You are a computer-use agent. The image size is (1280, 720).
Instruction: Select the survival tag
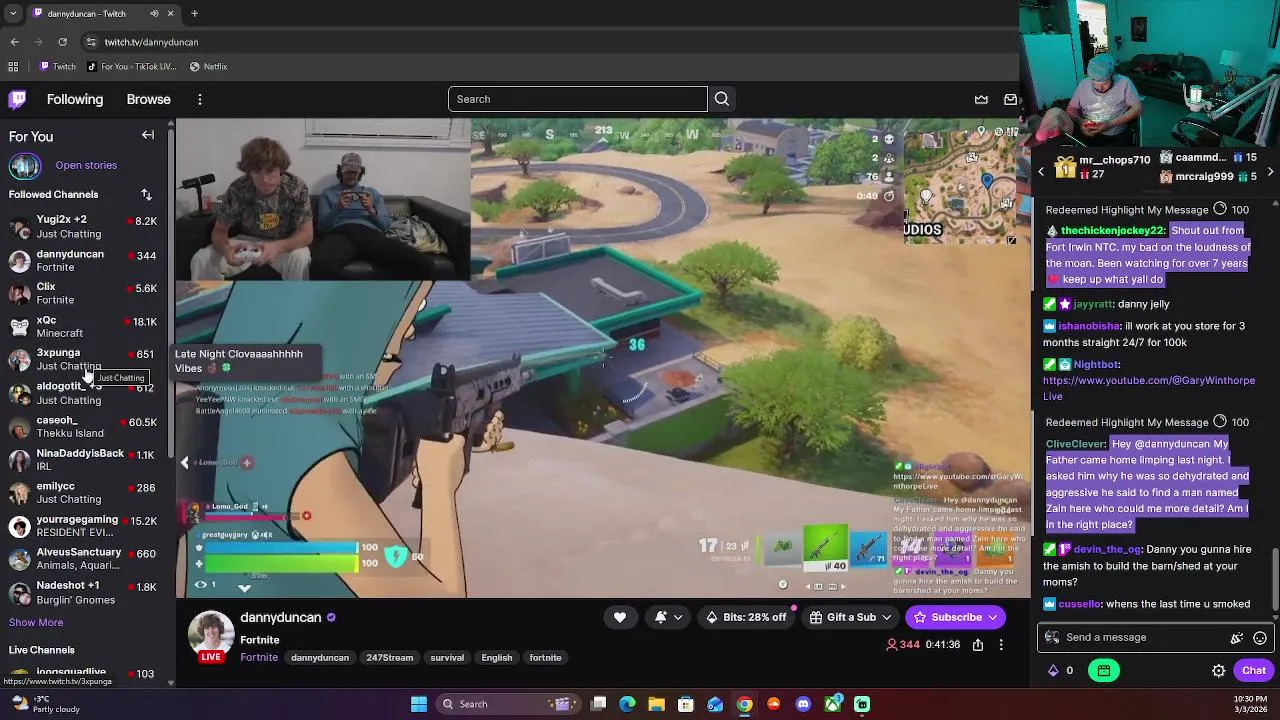tap(447, 657)
